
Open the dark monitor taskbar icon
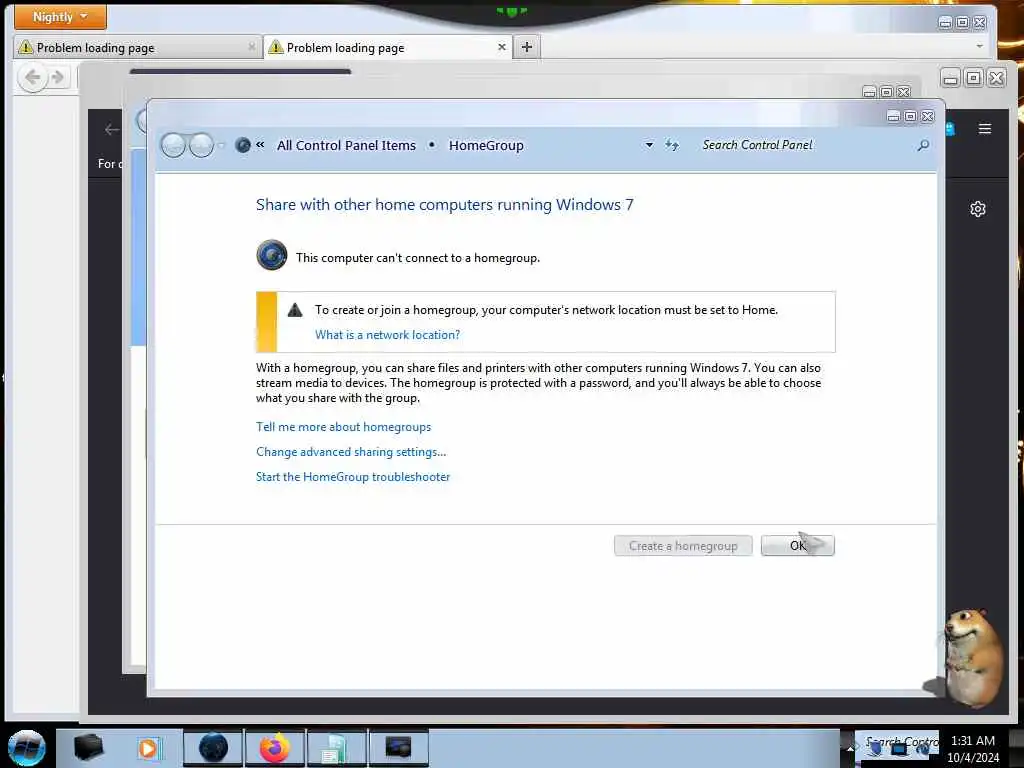pos(398,748)
